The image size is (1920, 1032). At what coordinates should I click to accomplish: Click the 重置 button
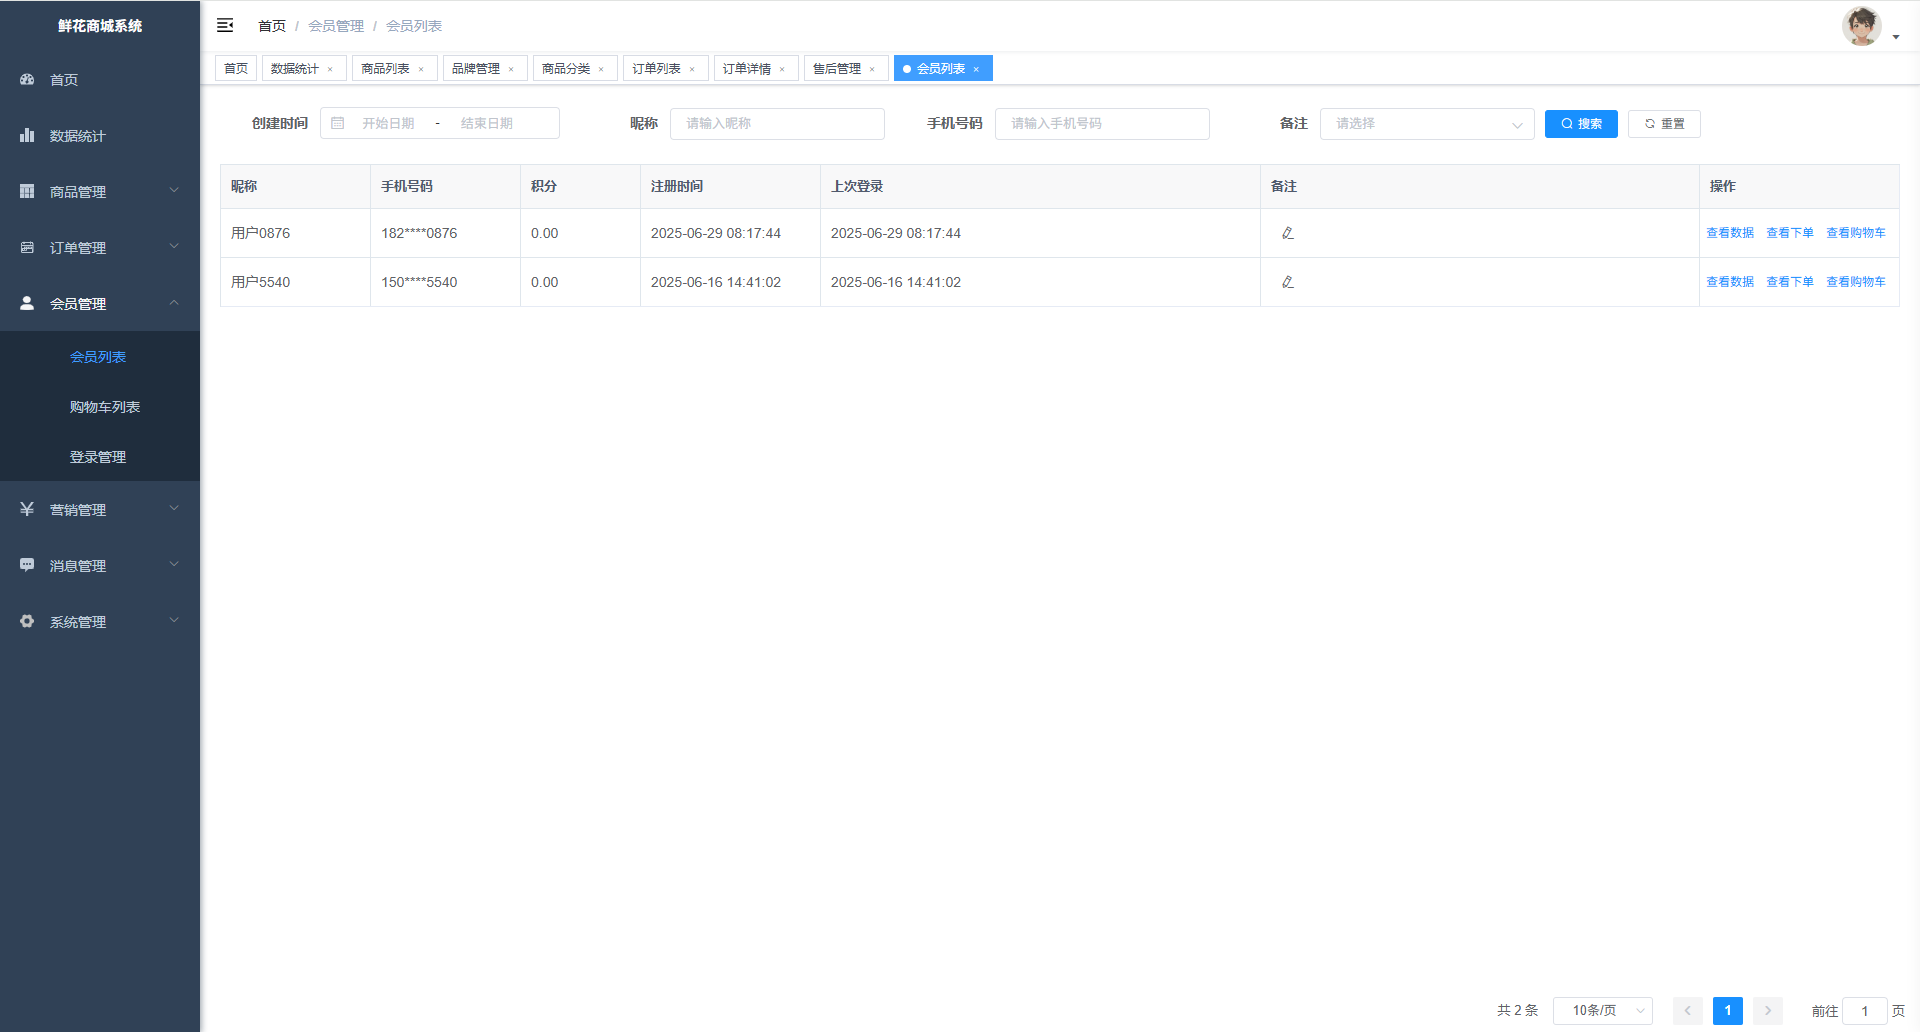1664,124
